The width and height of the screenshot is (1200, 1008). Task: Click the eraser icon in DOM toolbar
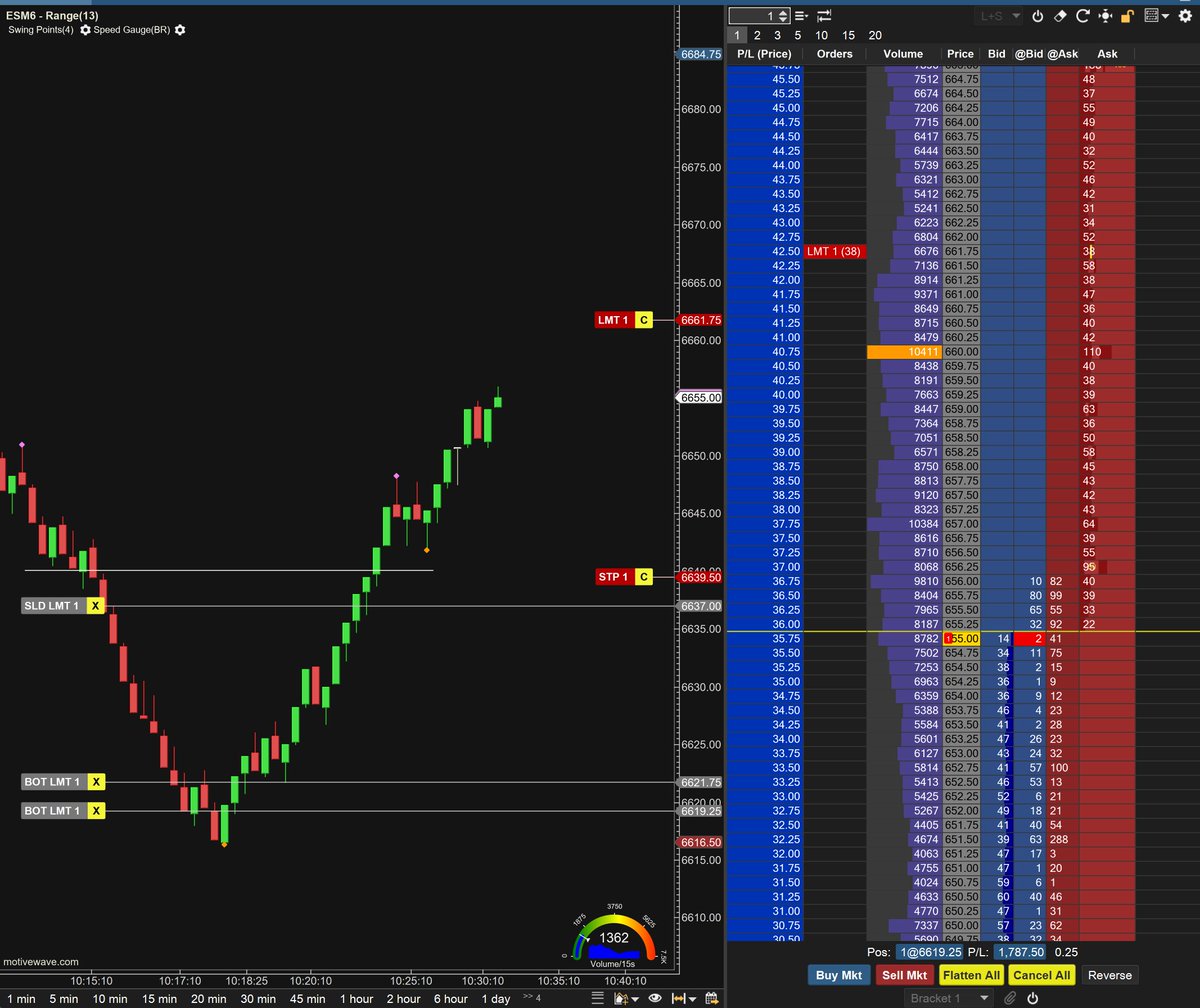(1062, 16)
